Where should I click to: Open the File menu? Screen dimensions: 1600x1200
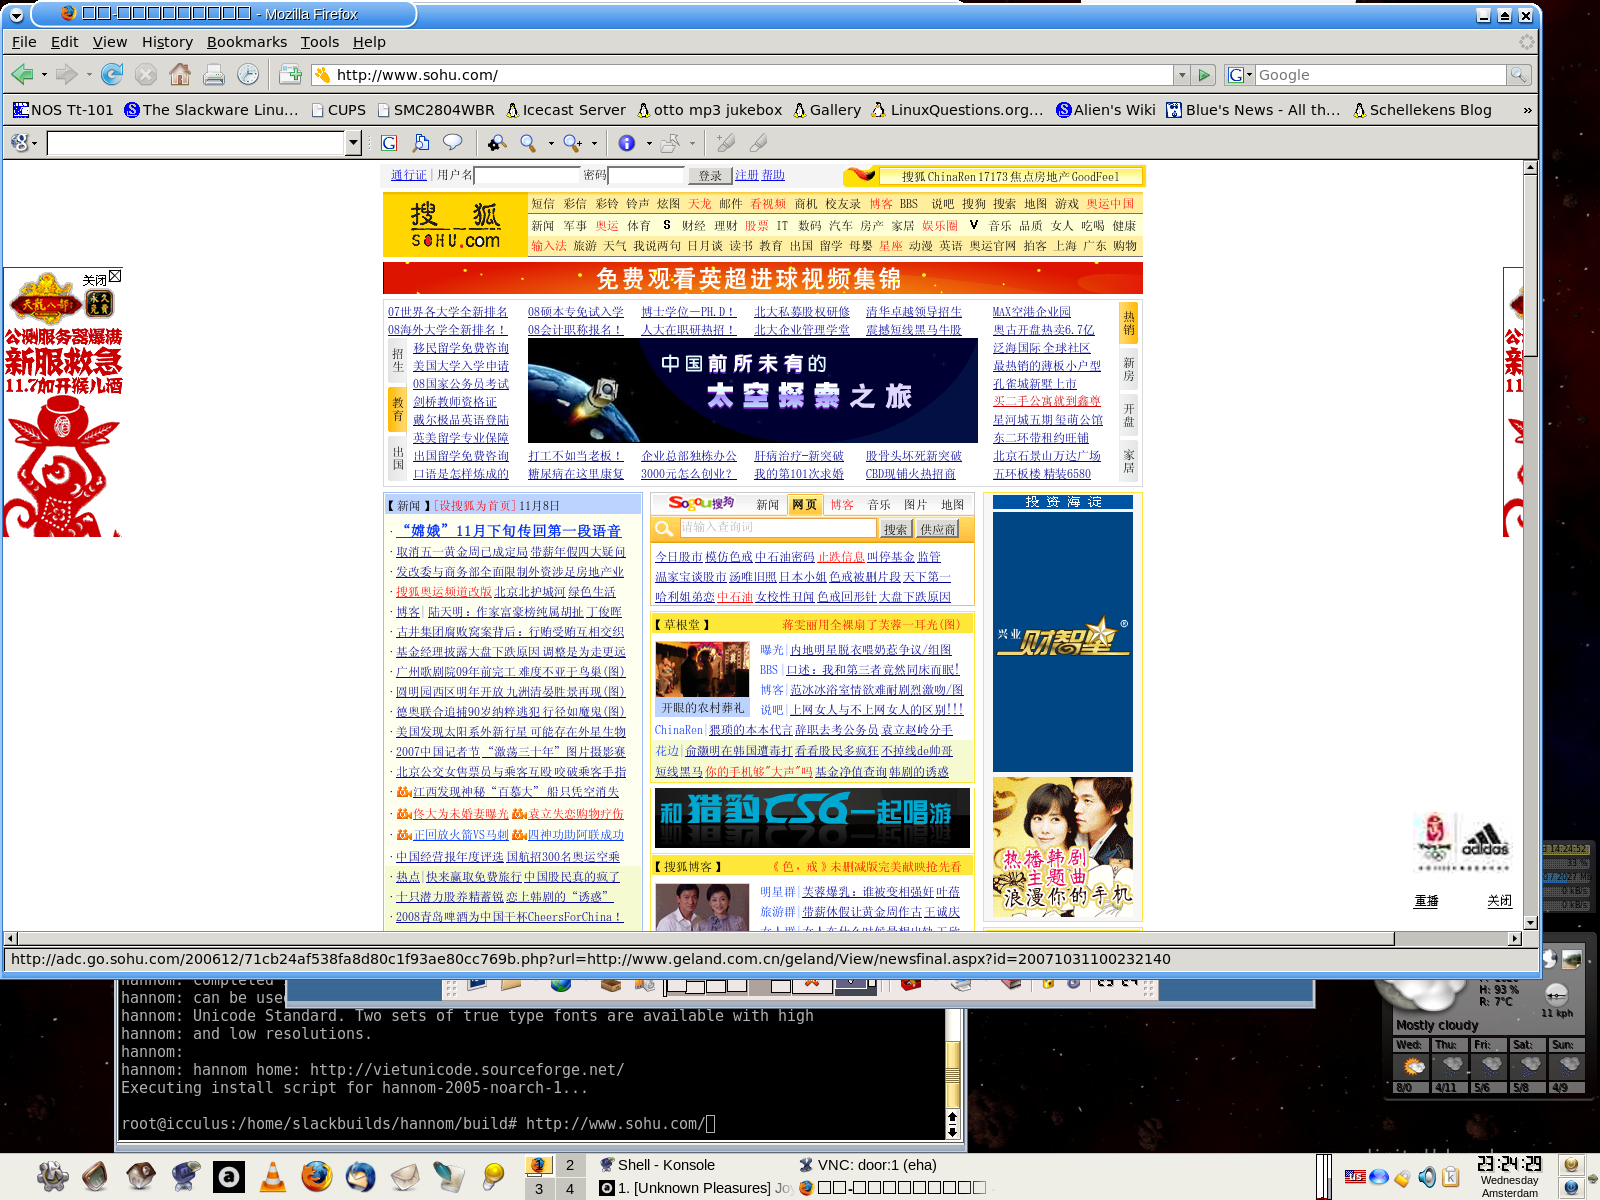pyautogui.click(x=24, y=42)
